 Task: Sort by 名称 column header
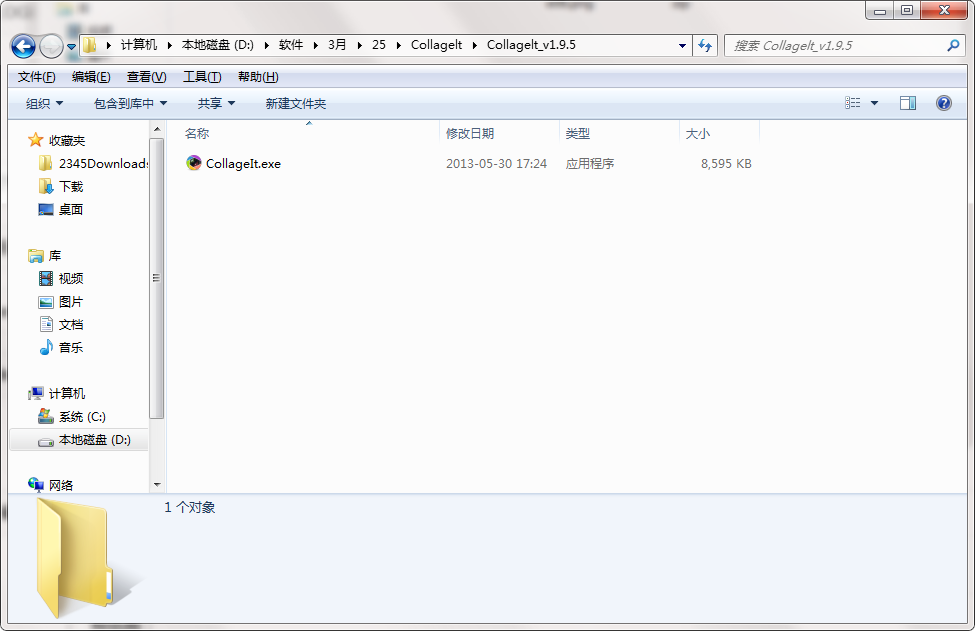tap(197, 134)
